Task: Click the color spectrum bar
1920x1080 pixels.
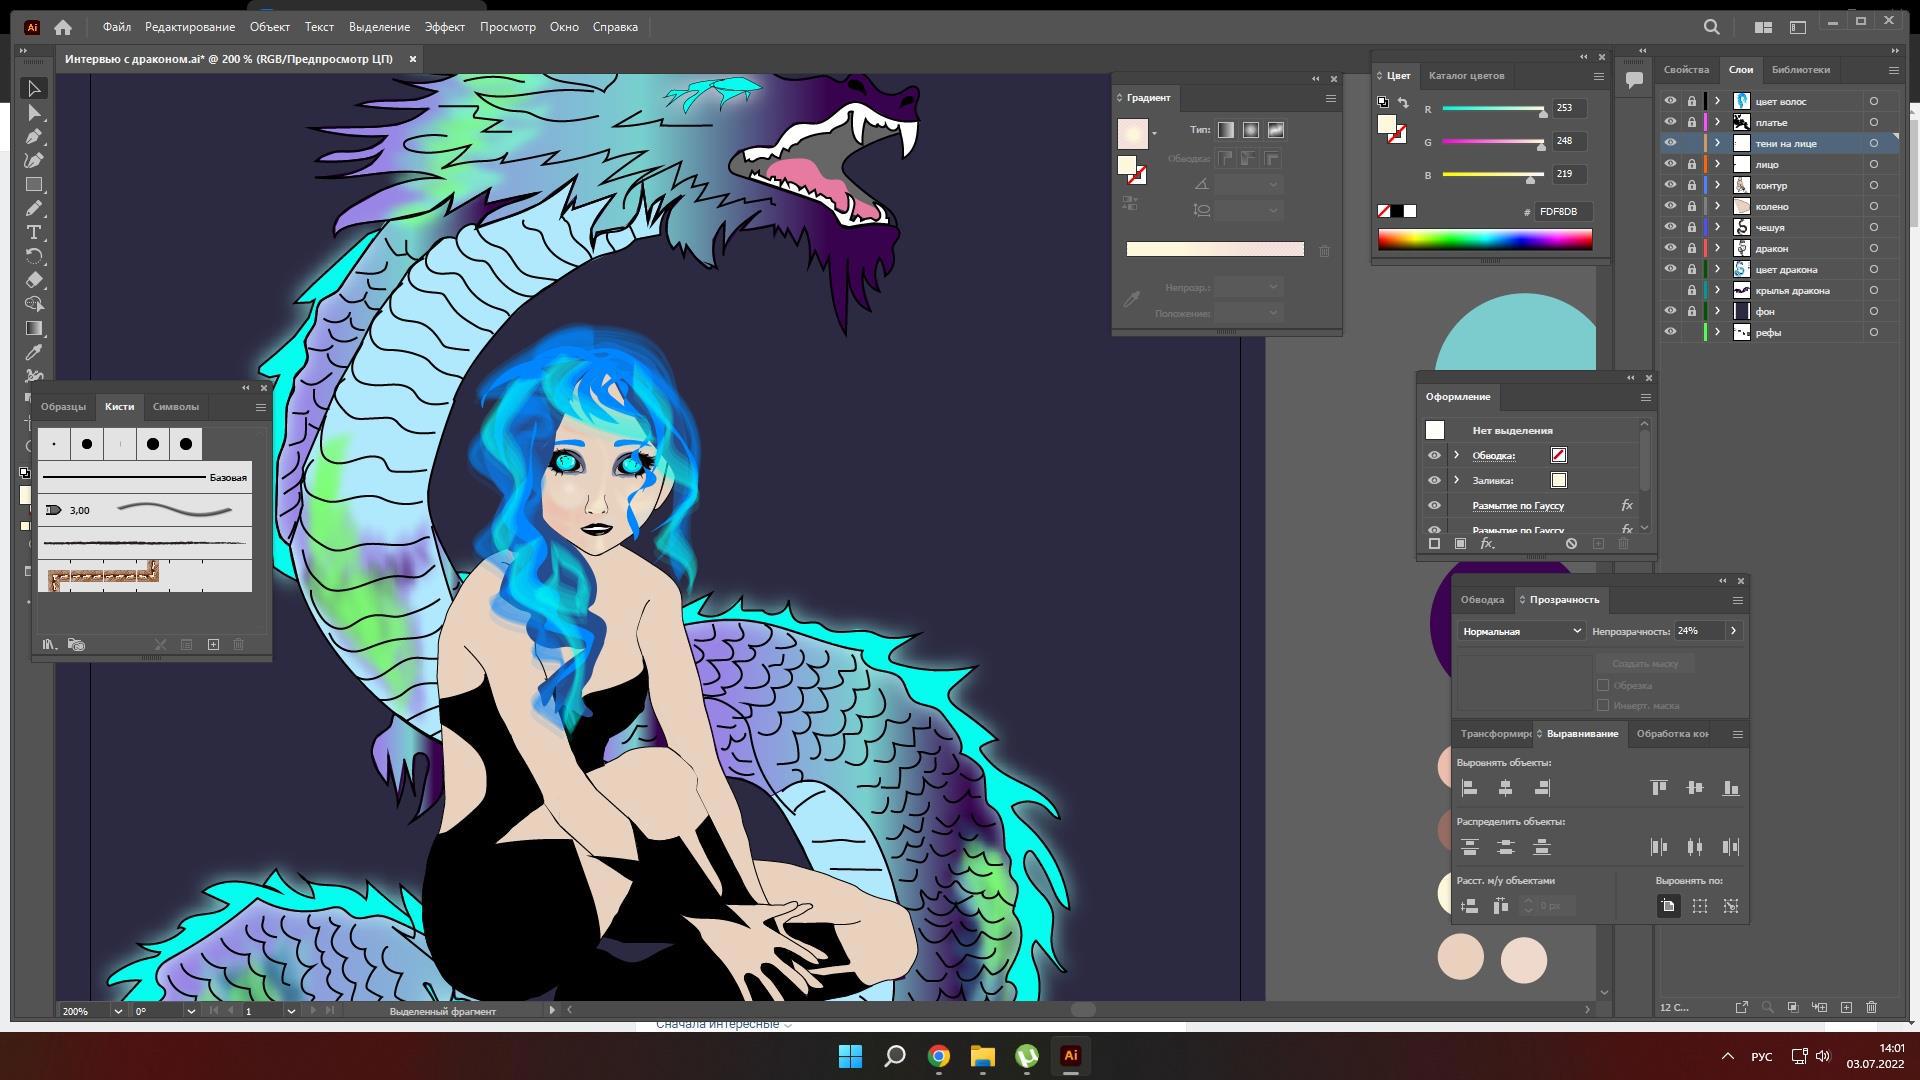Action: click(1484, 239)
